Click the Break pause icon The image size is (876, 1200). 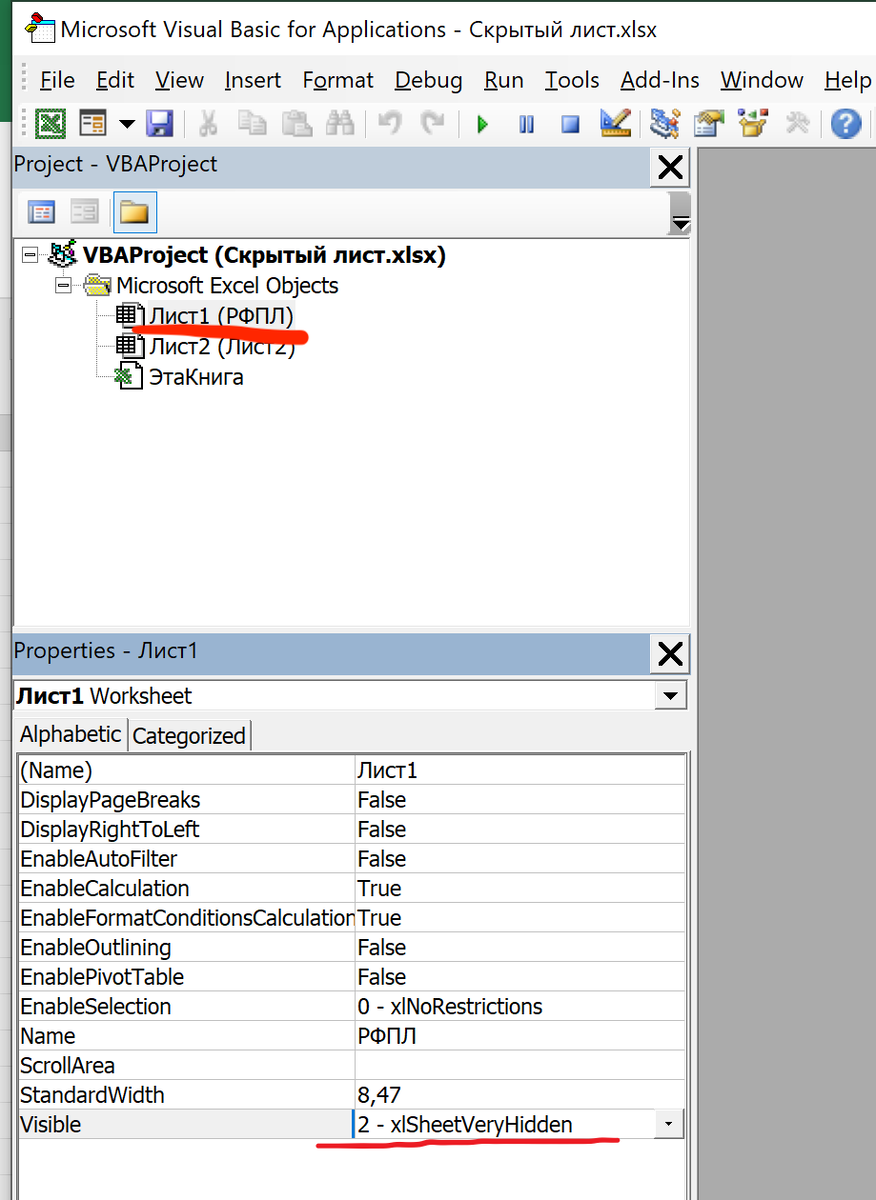526,125
